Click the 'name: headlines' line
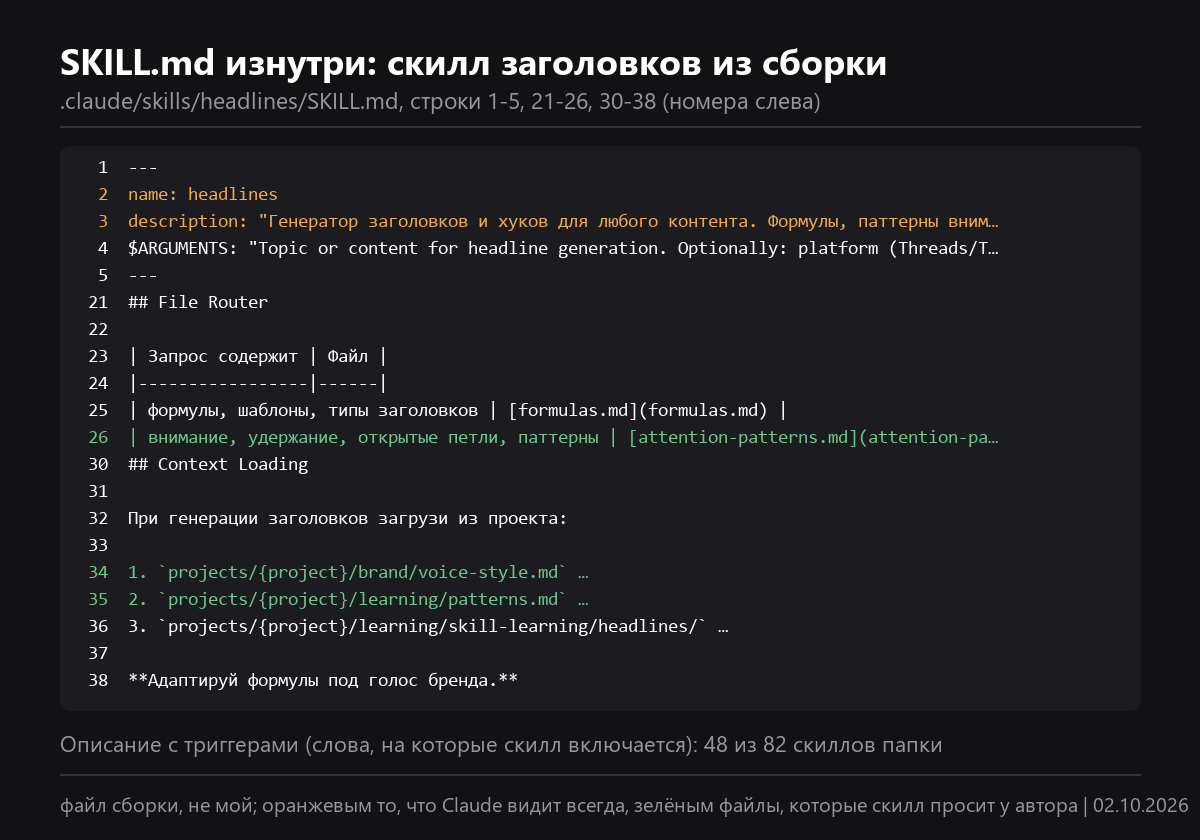The height and width of the screenshot is (840, 1200). coord(203,194)
